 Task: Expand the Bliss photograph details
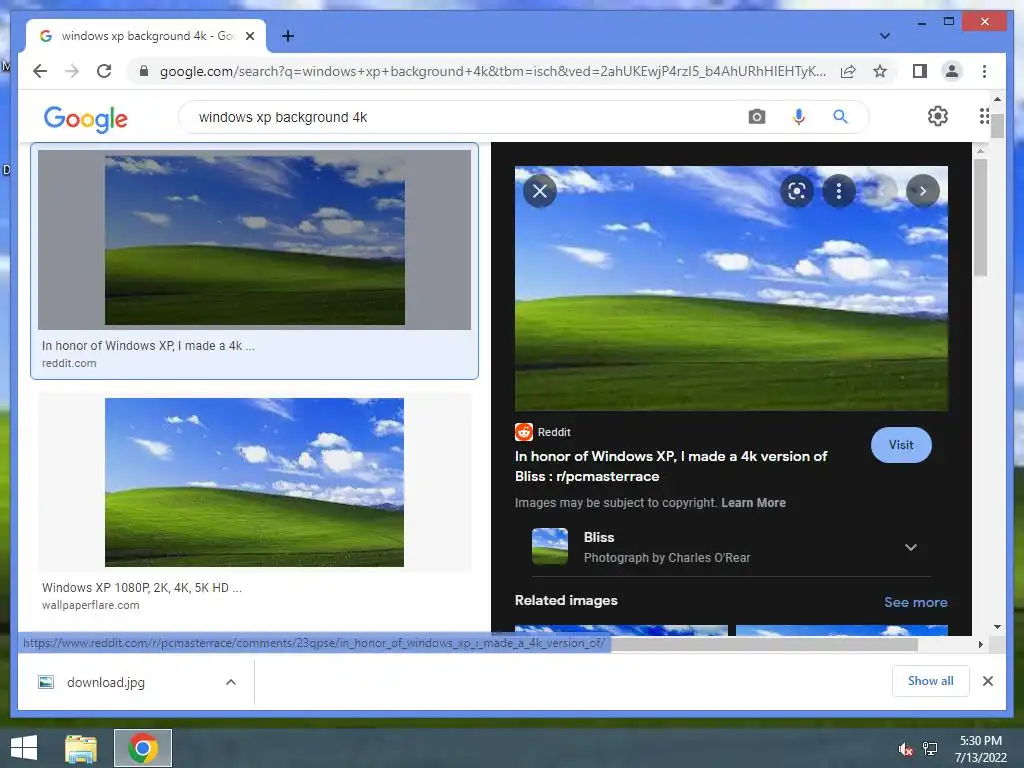click(910, 547)
